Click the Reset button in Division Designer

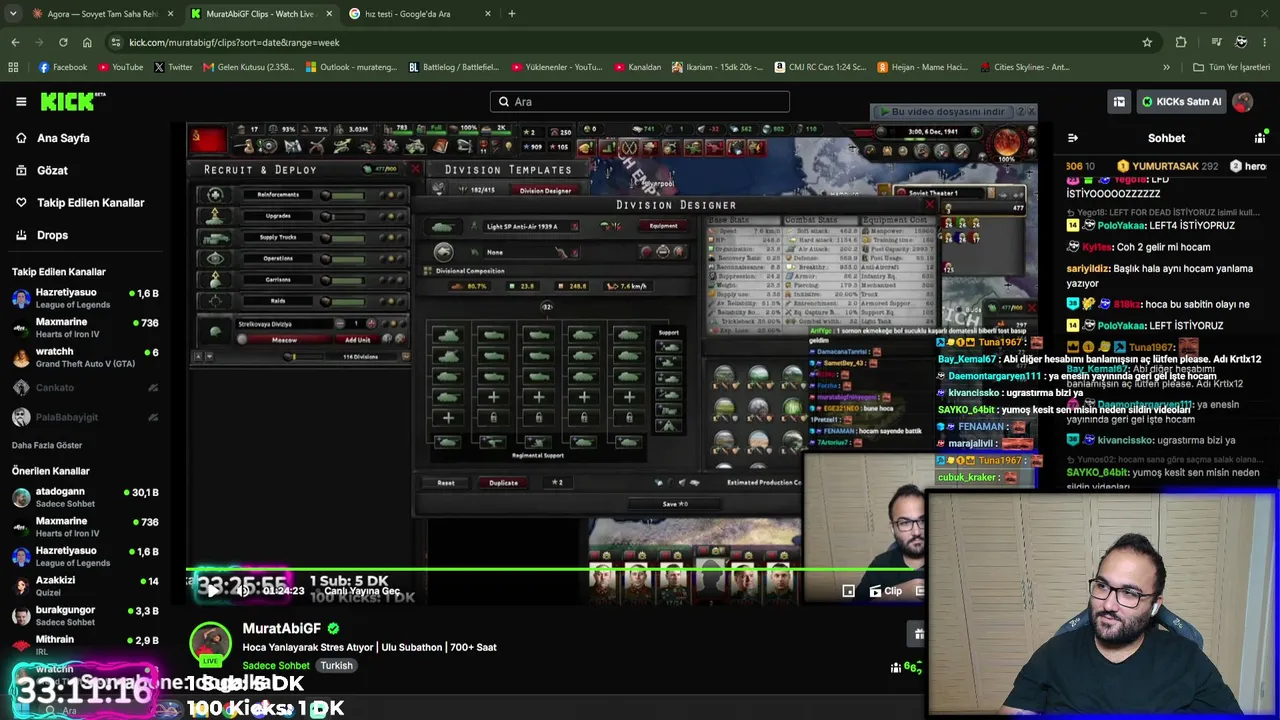click(446, 483)
